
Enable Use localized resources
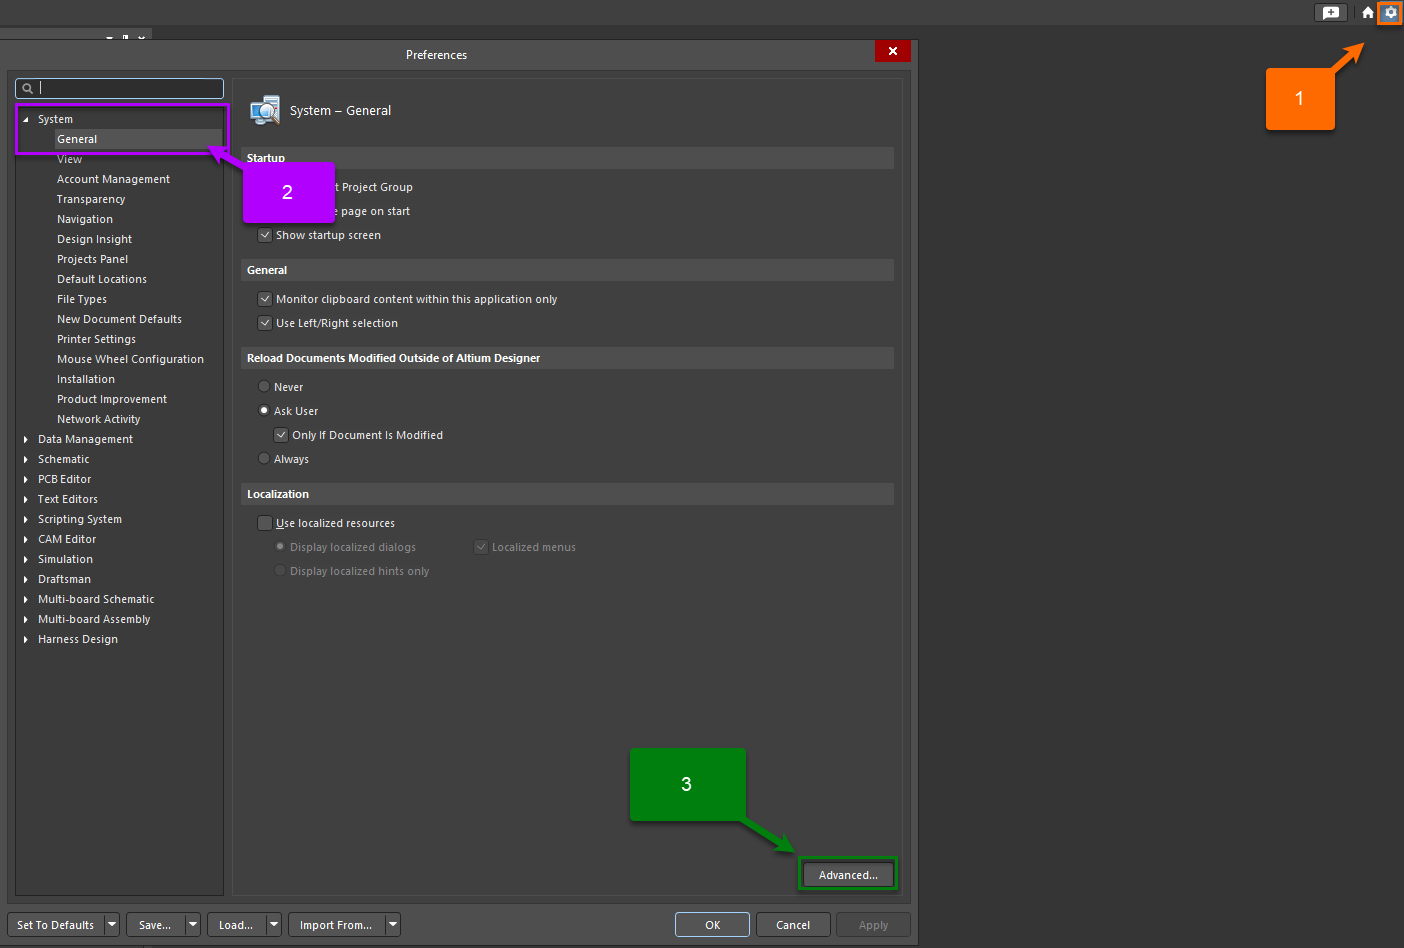[265, 524]
